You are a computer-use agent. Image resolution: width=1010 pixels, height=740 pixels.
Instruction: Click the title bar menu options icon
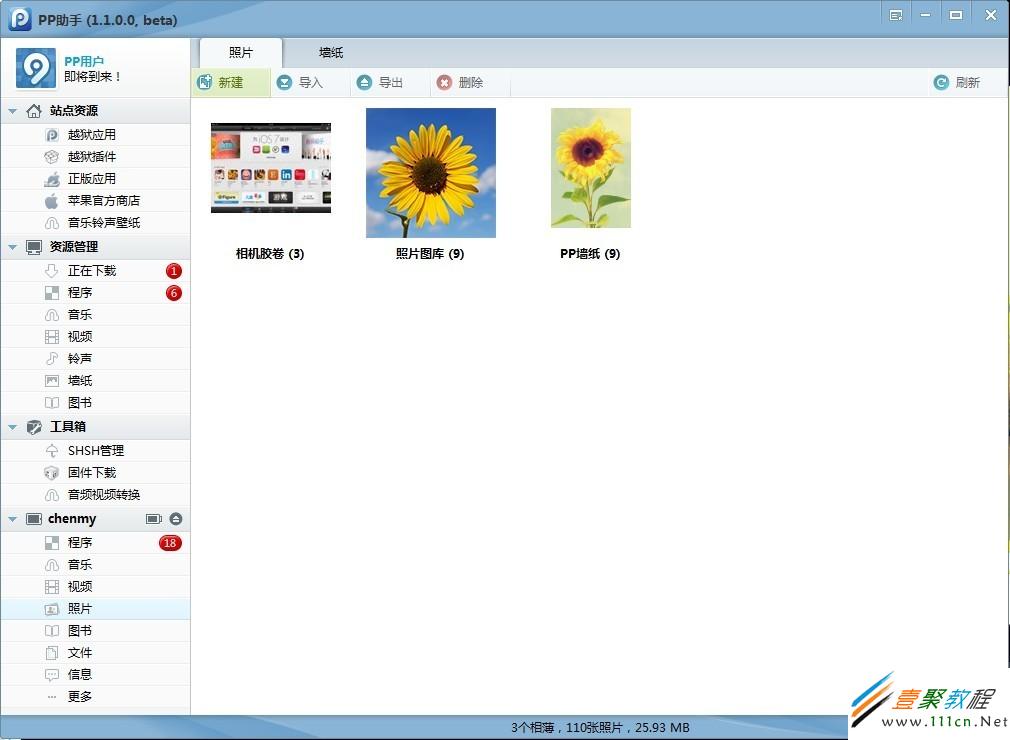tap(895, 15)
